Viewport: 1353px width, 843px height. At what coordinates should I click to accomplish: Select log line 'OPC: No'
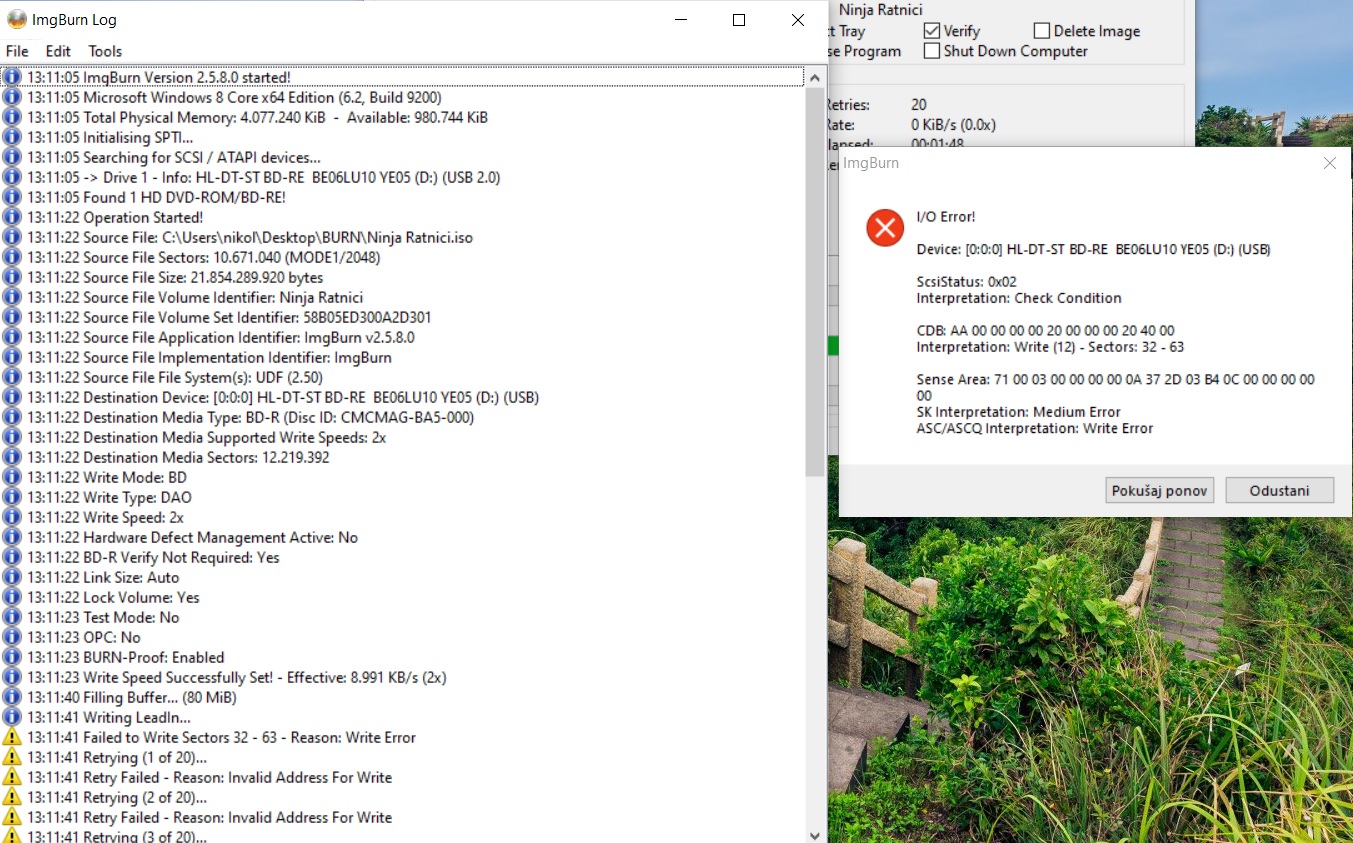pyautogui.click(x=403, y=637)
